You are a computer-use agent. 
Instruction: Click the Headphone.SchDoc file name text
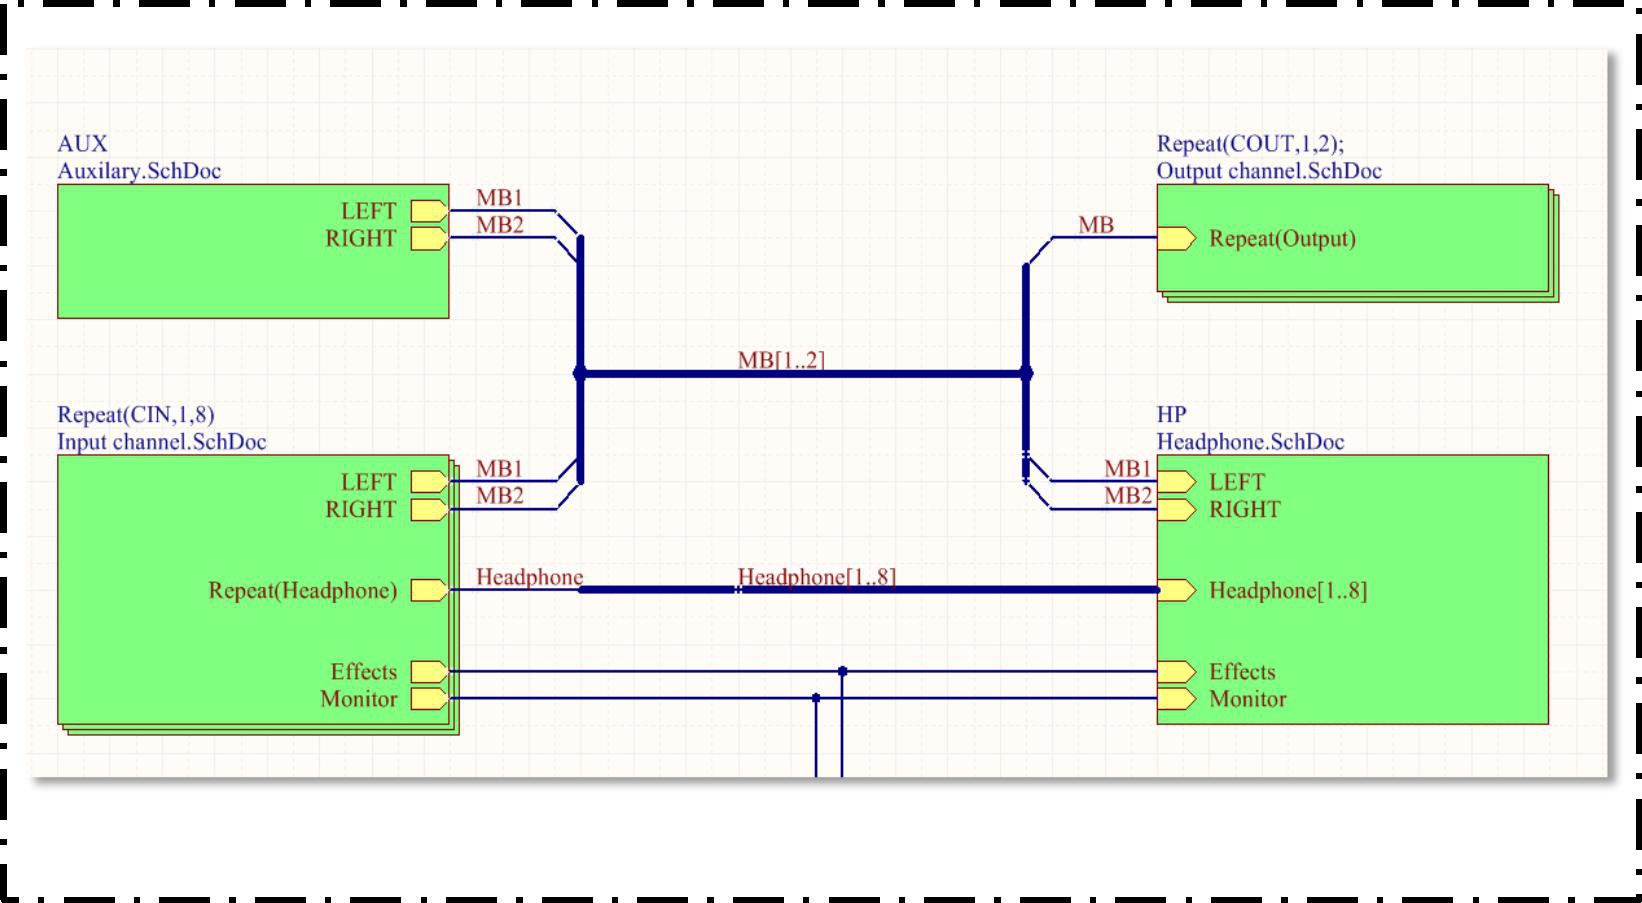1250,442
